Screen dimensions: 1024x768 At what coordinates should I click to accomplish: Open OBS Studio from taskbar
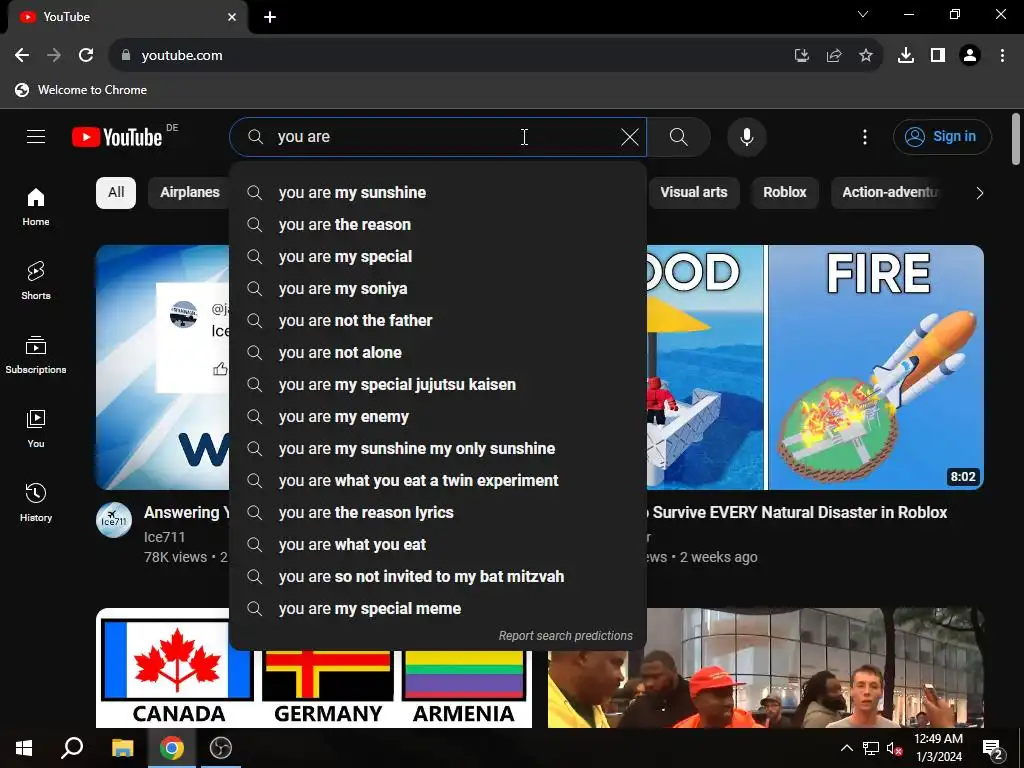coord(221,748)
